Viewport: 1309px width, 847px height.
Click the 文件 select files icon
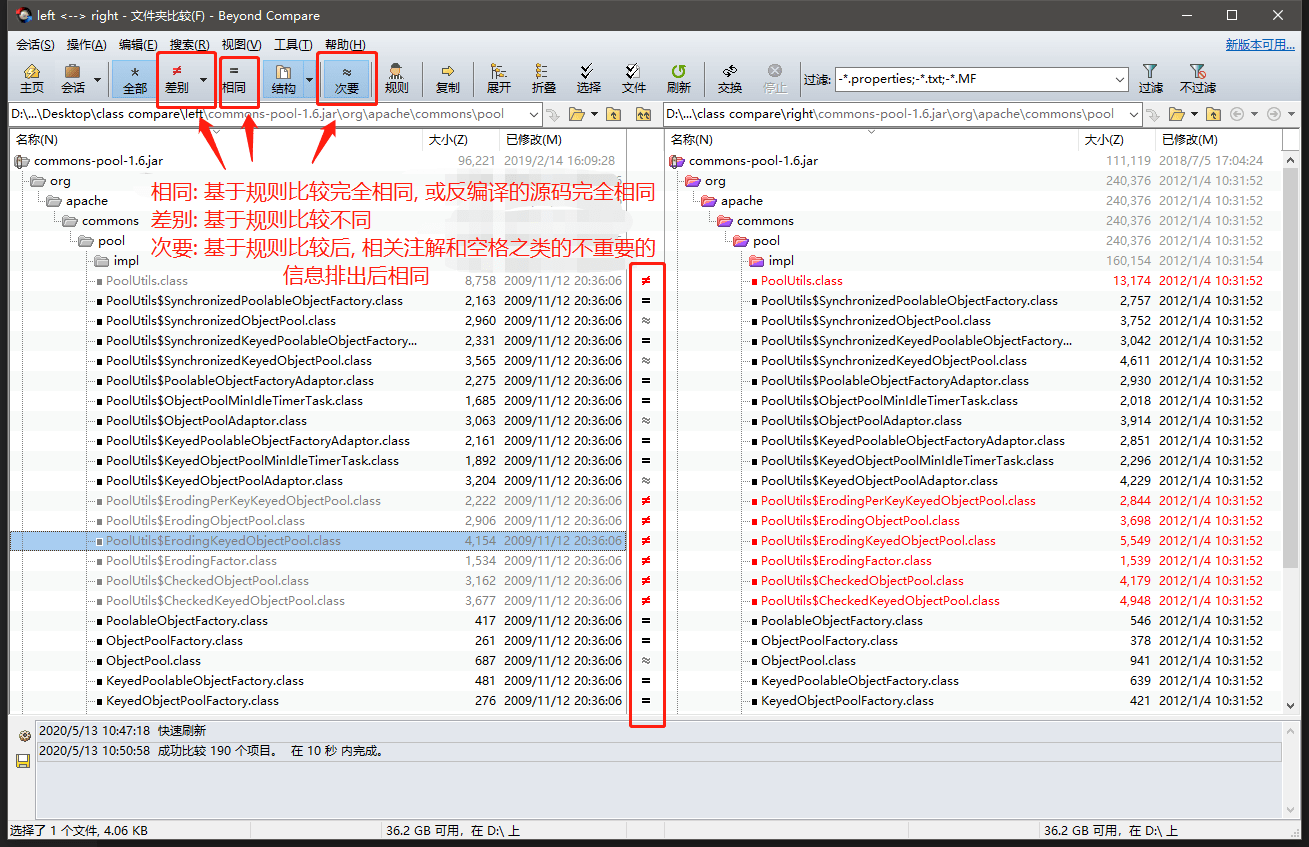tap(634, 79)
